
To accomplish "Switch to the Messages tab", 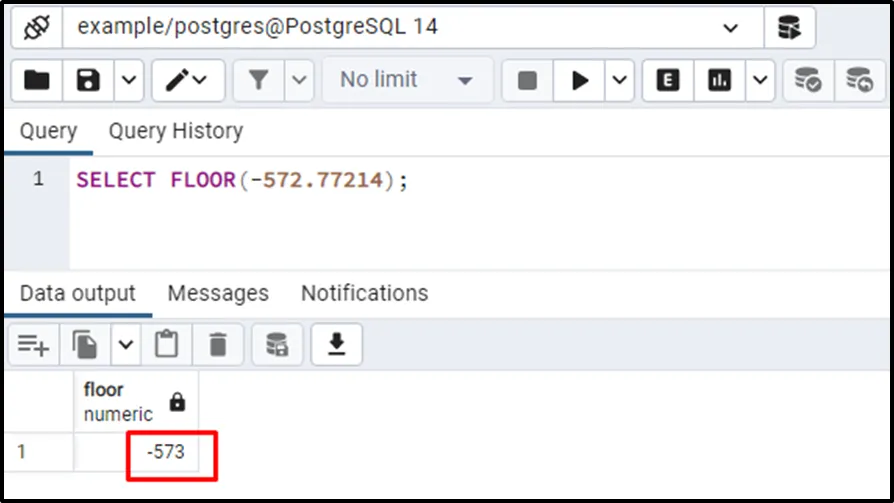I will (x=218, y=293).
